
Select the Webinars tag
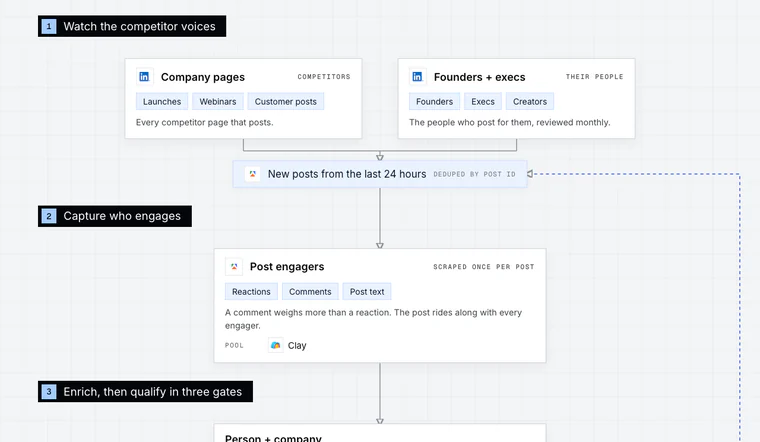[x=218, y=101]
